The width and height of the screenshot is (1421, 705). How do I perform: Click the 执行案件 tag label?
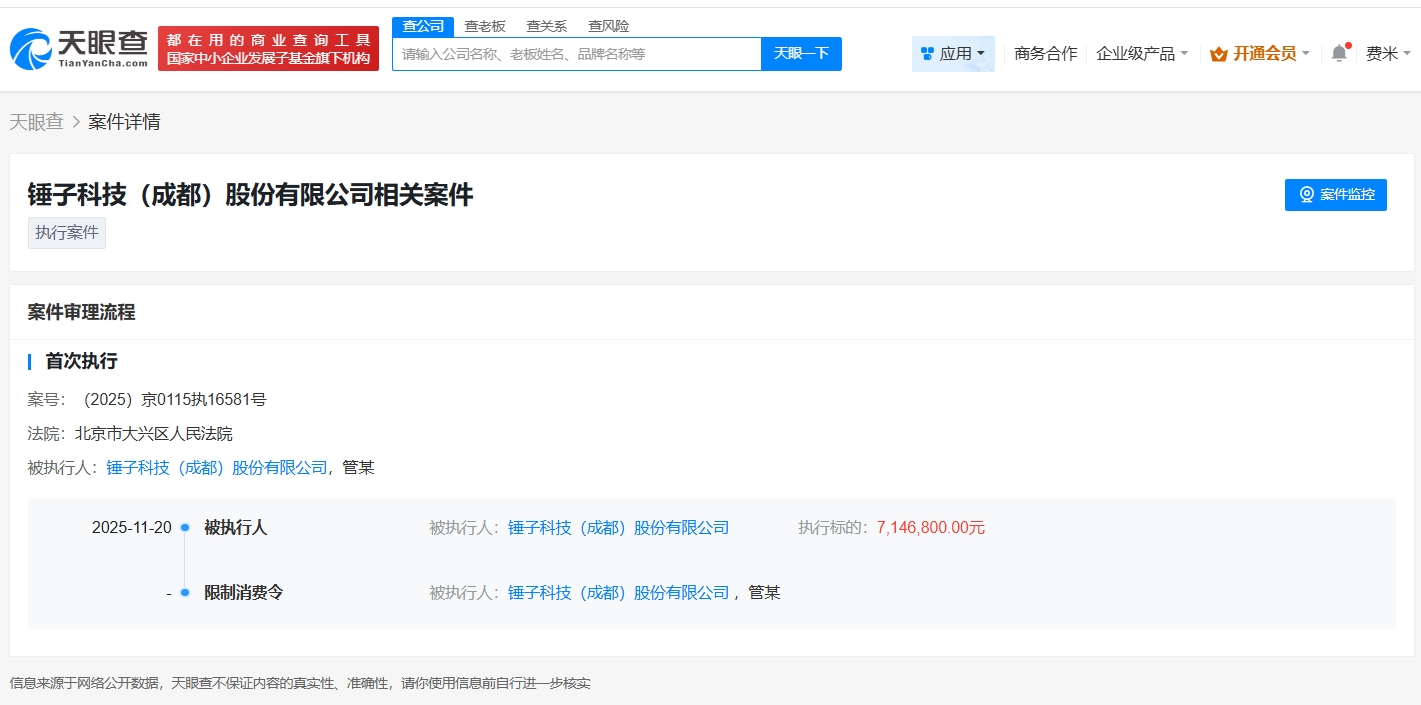67,233
